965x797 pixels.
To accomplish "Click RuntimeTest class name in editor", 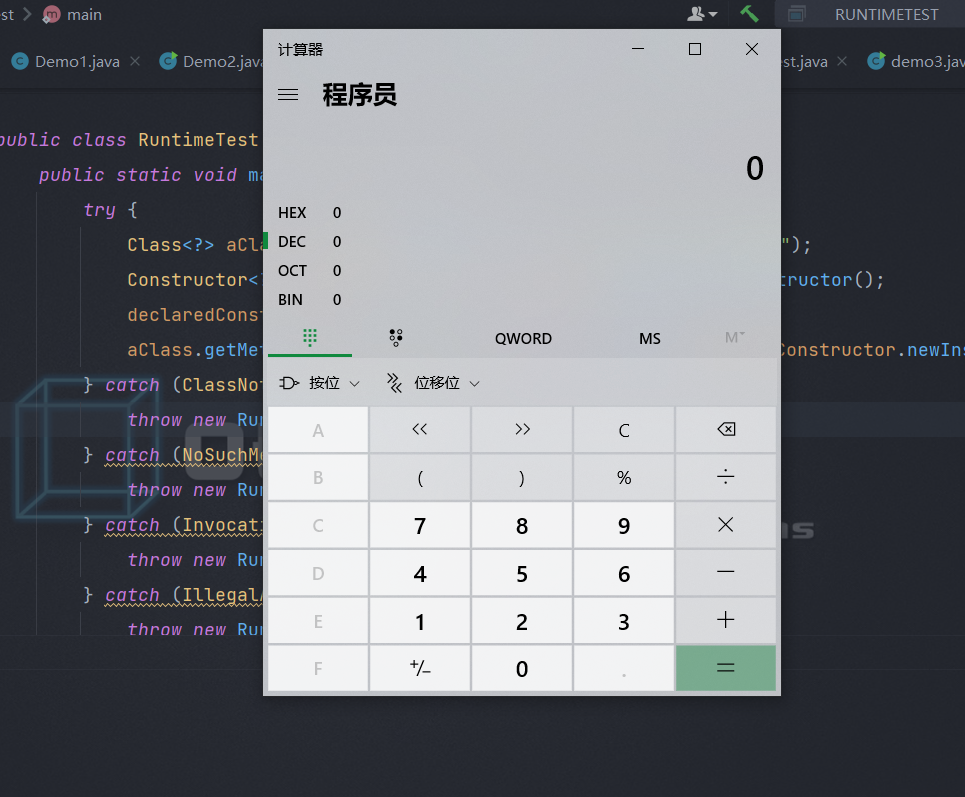I will click(198, 140).
